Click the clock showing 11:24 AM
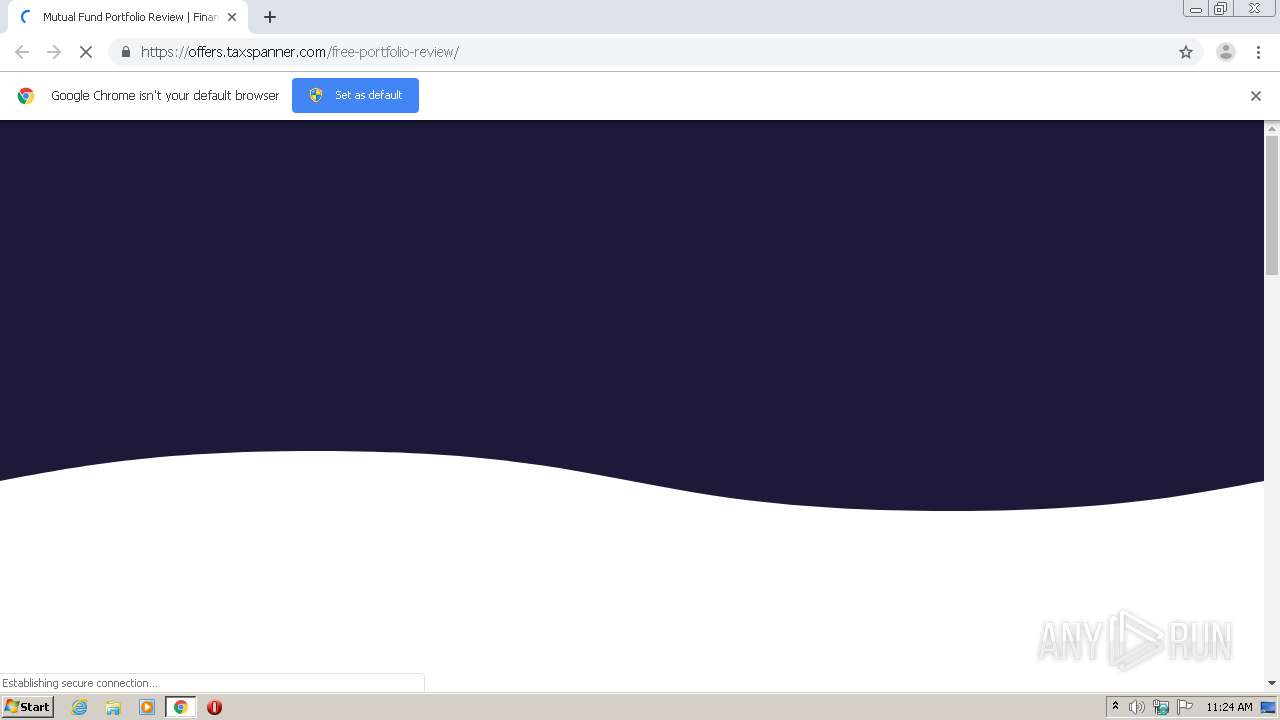This screenshot has width=1280, height=720. tap(1229, 707)
